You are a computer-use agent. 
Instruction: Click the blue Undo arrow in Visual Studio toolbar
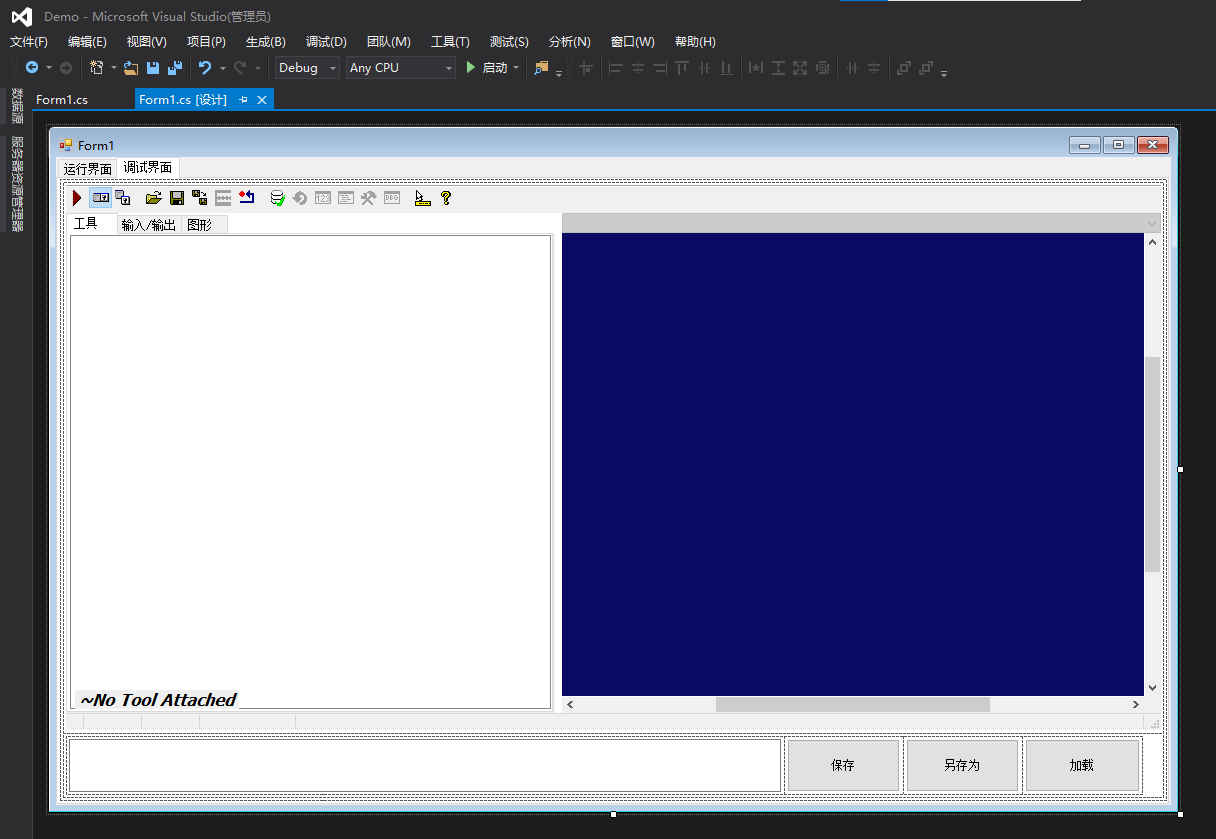(204, 67)
